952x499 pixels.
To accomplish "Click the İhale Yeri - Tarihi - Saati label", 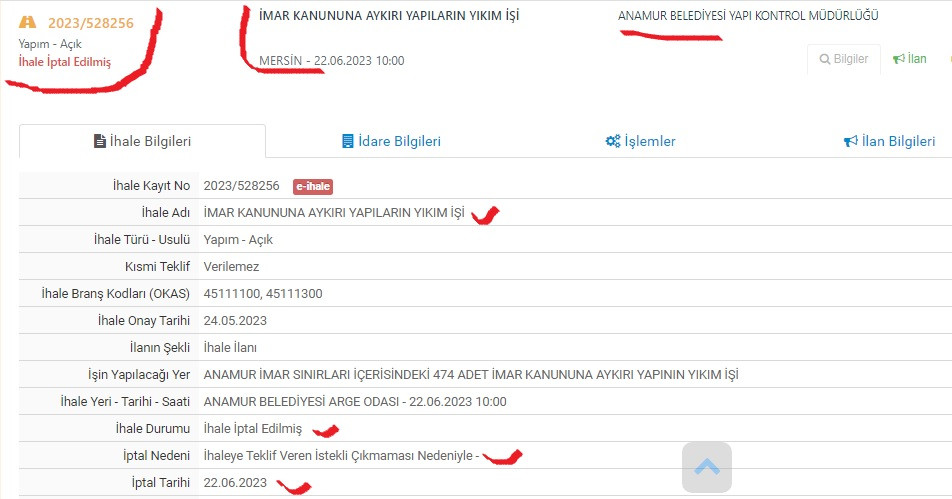I will tap(125, 402).
